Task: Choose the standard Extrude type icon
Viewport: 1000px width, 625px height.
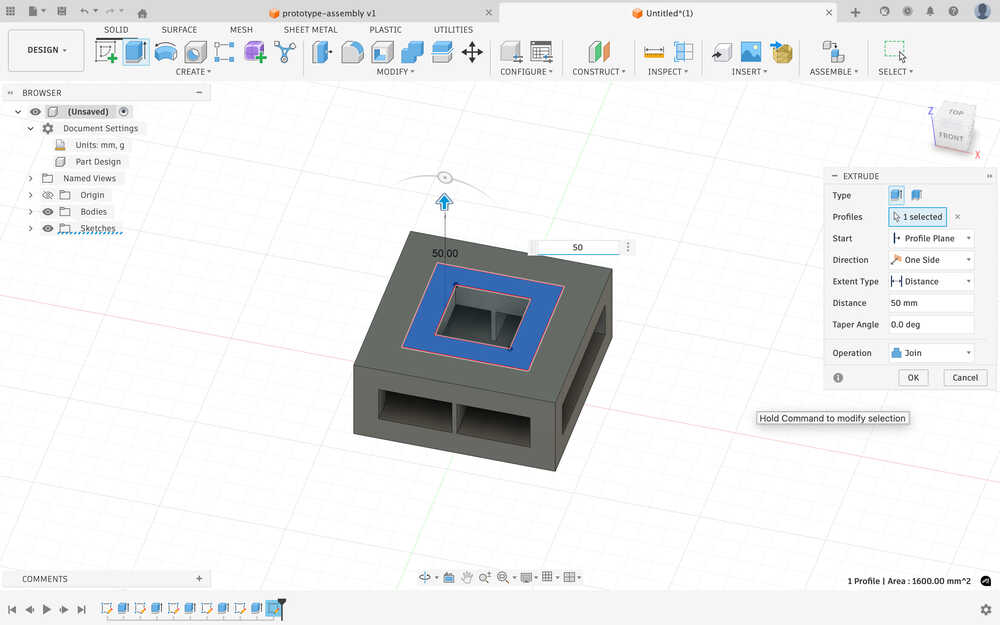Action: [896, 195]
